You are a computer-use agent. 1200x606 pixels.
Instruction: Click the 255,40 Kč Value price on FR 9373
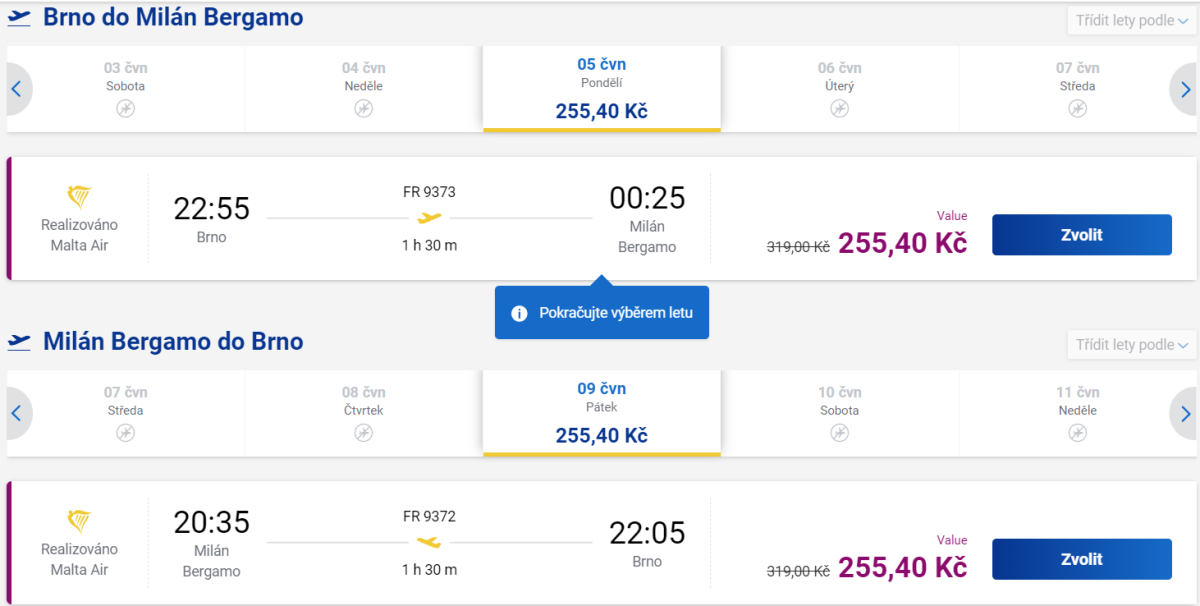tap(902, 243)
